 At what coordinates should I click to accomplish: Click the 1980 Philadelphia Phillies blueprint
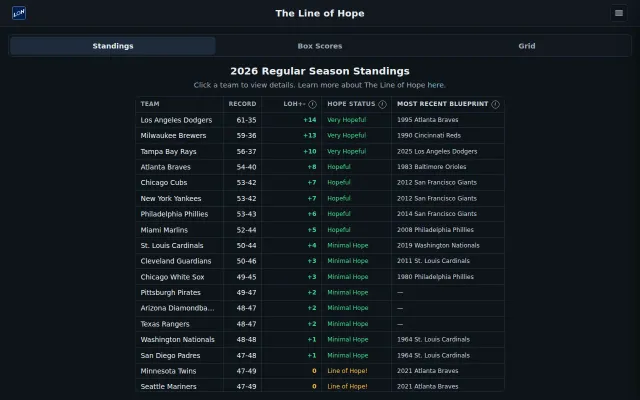point(435,277)
